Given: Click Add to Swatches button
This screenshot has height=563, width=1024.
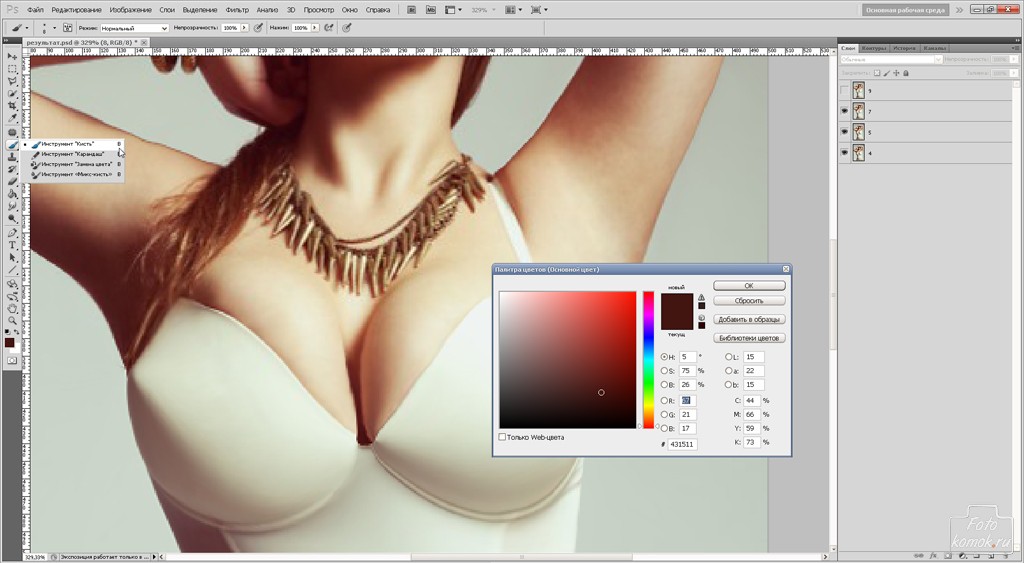Looking at the screenshot, I should coord(749,319).
